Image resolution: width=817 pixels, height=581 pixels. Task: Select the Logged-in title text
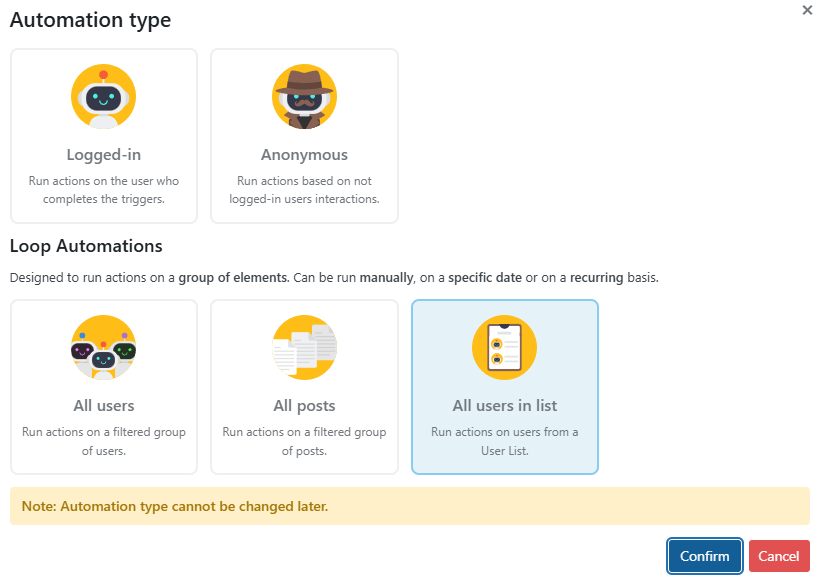(x=104, y=155)
